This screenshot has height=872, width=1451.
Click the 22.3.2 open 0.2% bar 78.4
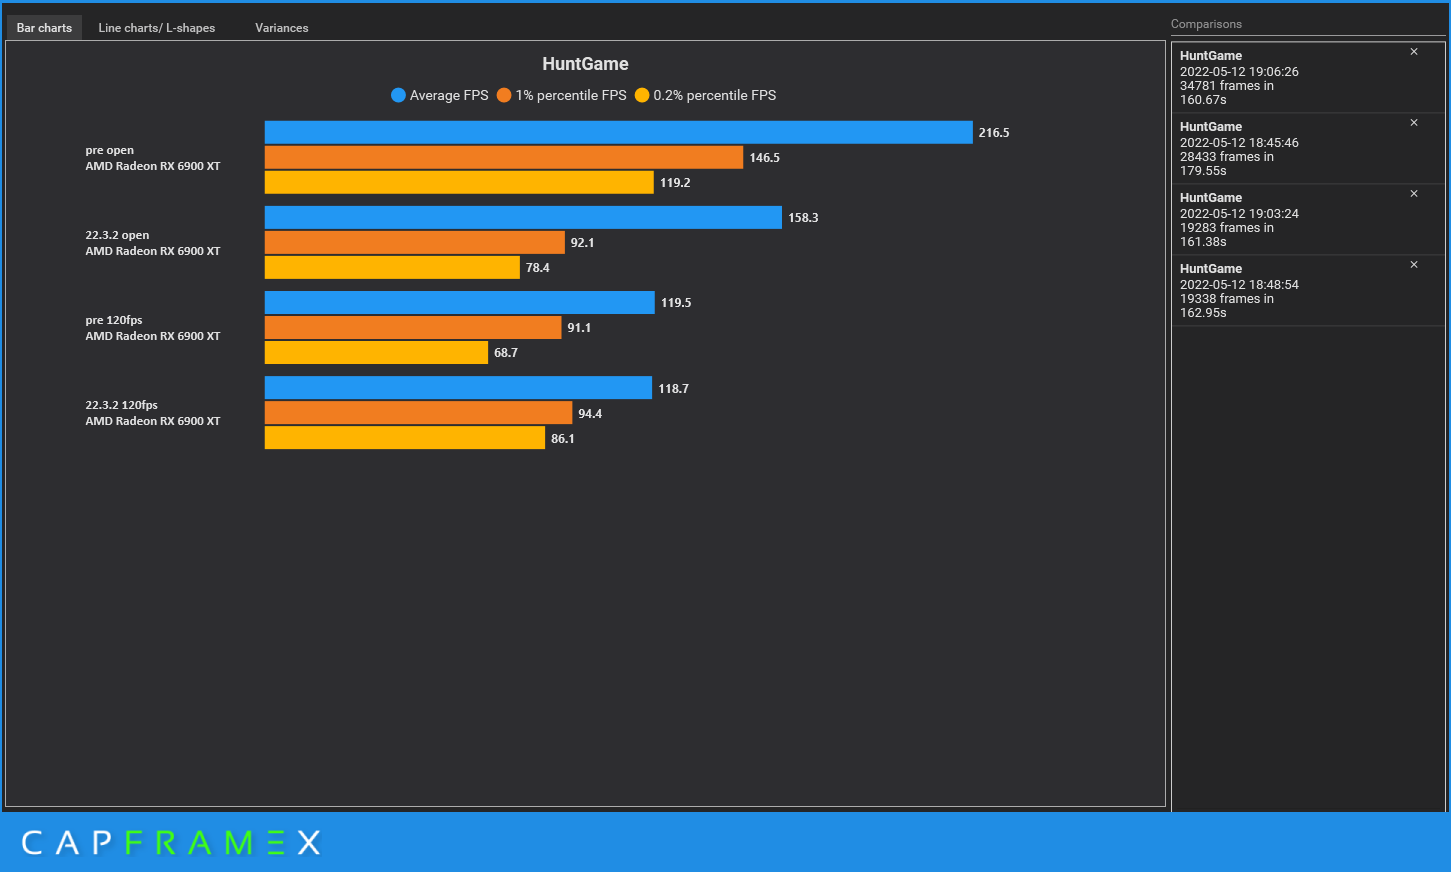(x=392, y=267)
